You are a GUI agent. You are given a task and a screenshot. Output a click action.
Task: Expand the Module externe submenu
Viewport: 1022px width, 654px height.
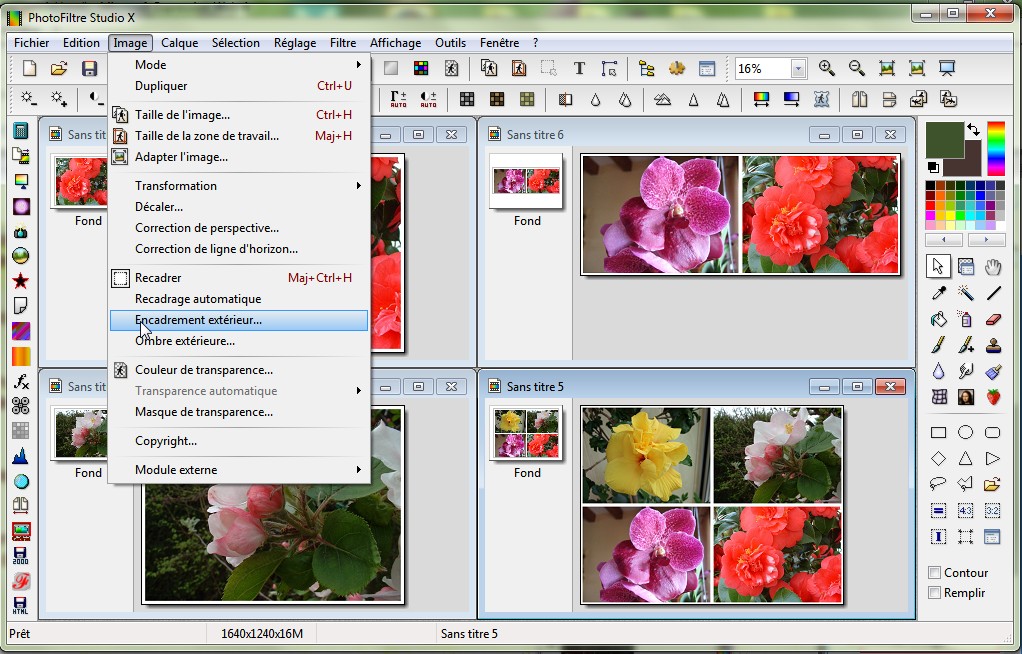pyautogui.click(x=239, y=469)
